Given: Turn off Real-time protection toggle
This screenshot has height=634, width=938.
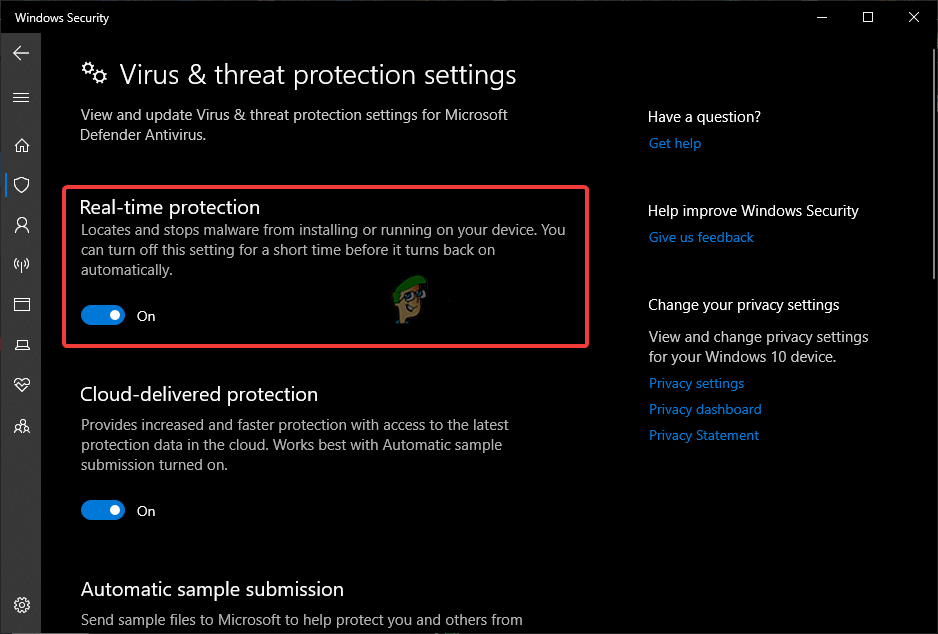Looking at the screenshot, I should point(103,316).
